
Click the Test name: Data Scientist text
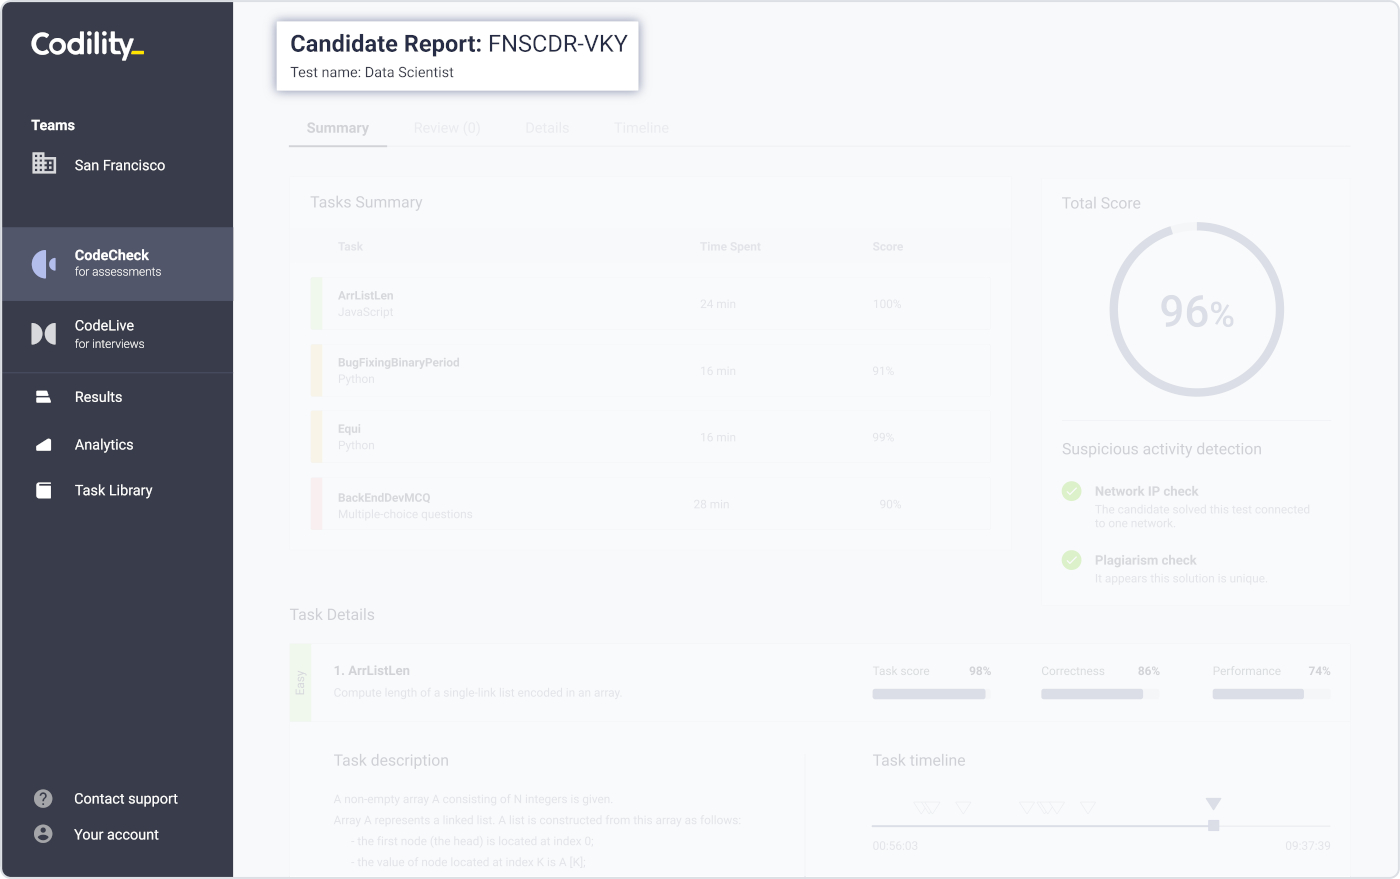372,72
